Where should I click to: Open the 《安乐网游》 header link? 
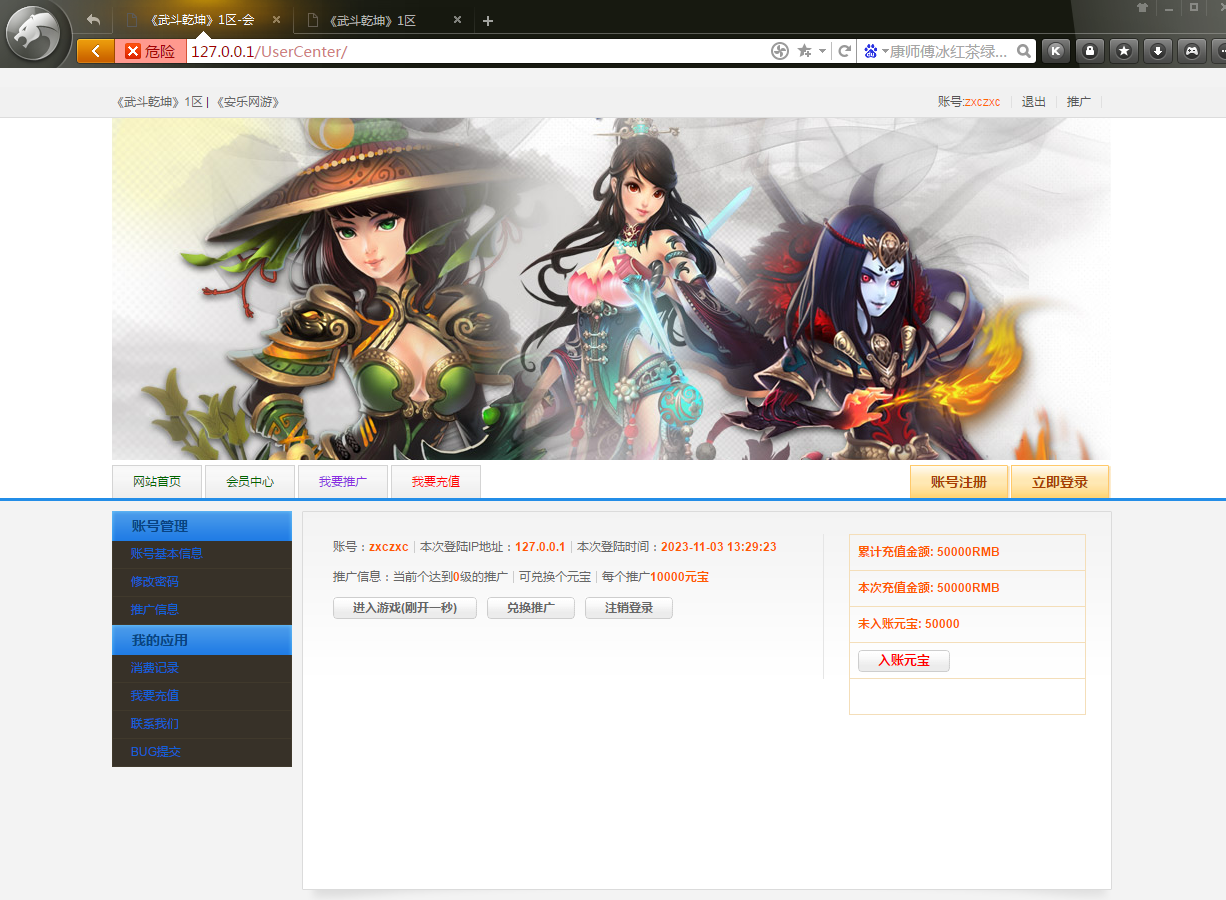[x=247, y=102]
